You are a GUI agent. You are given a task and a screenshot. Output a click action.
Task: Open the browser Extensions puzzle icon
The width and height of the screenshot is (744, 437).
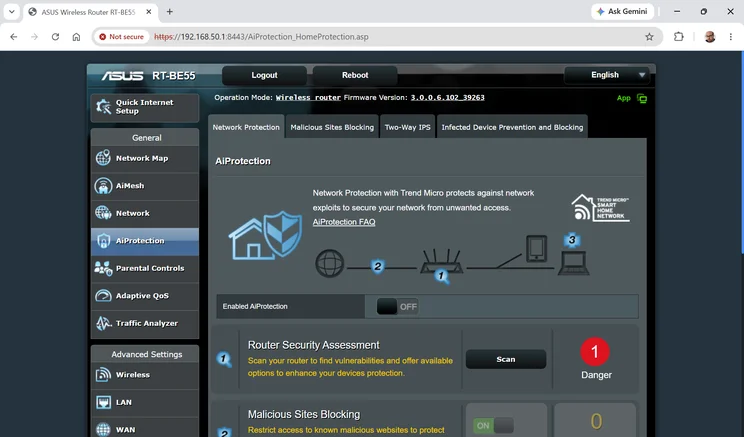[x=679, y=37]
